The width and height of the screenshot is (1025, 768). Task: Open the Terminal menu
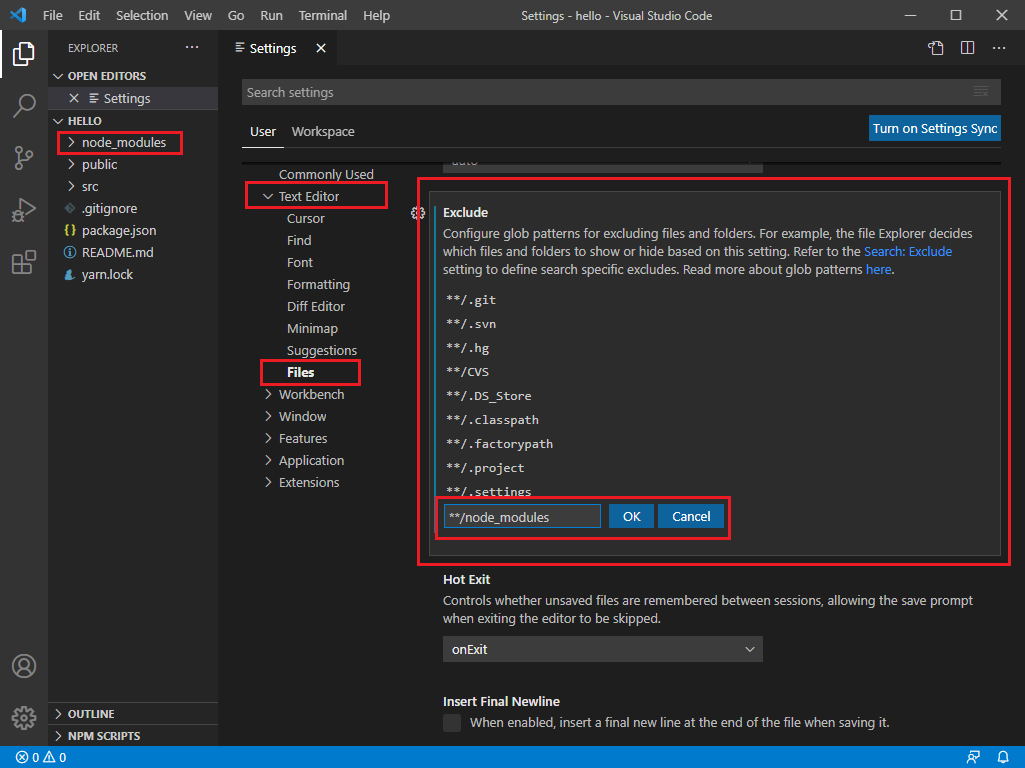pyautogui.click(x=323, y=15)
